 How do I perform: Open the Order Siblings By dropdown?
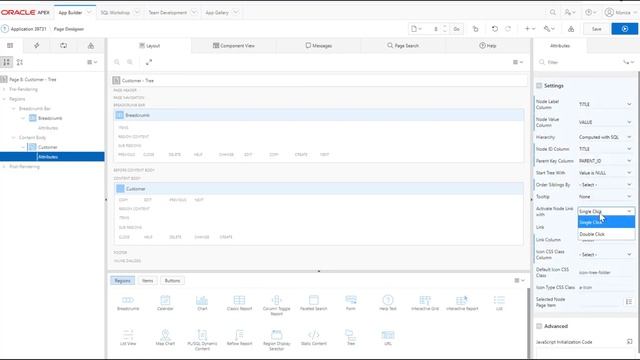pos(605,185)
